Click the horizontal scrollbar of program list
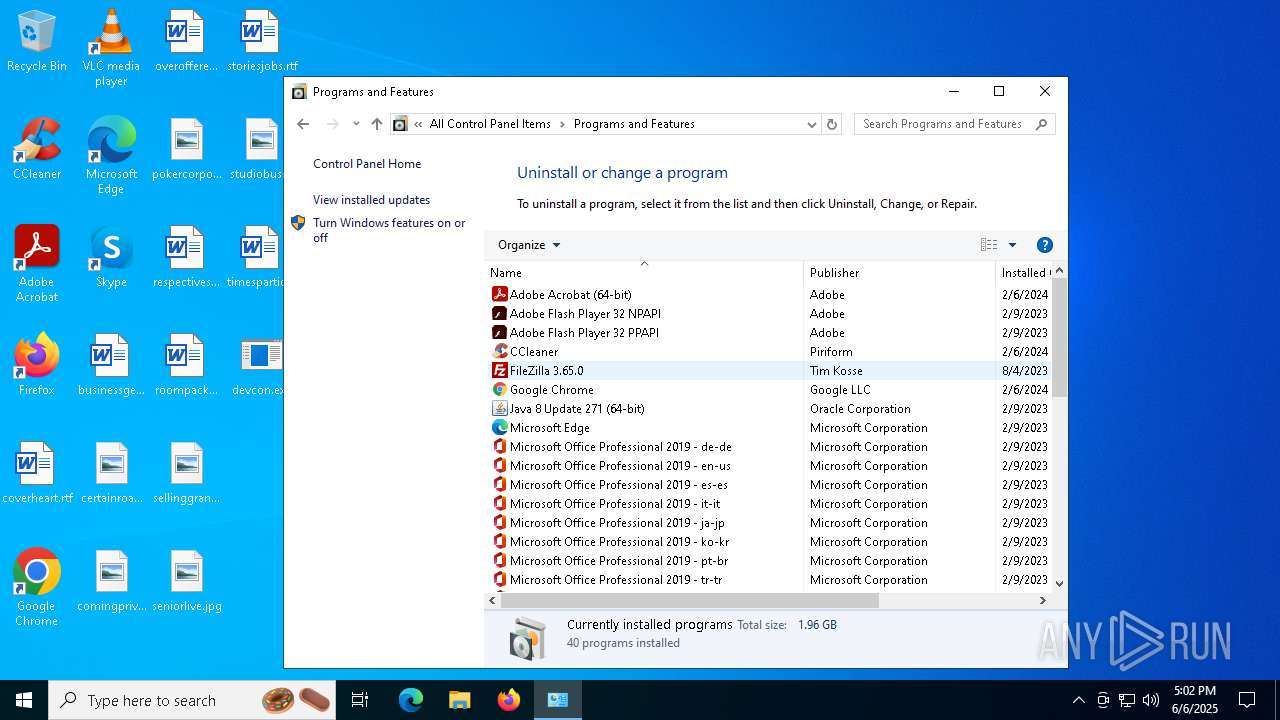The image size is (1280, 720). [690, 601]
